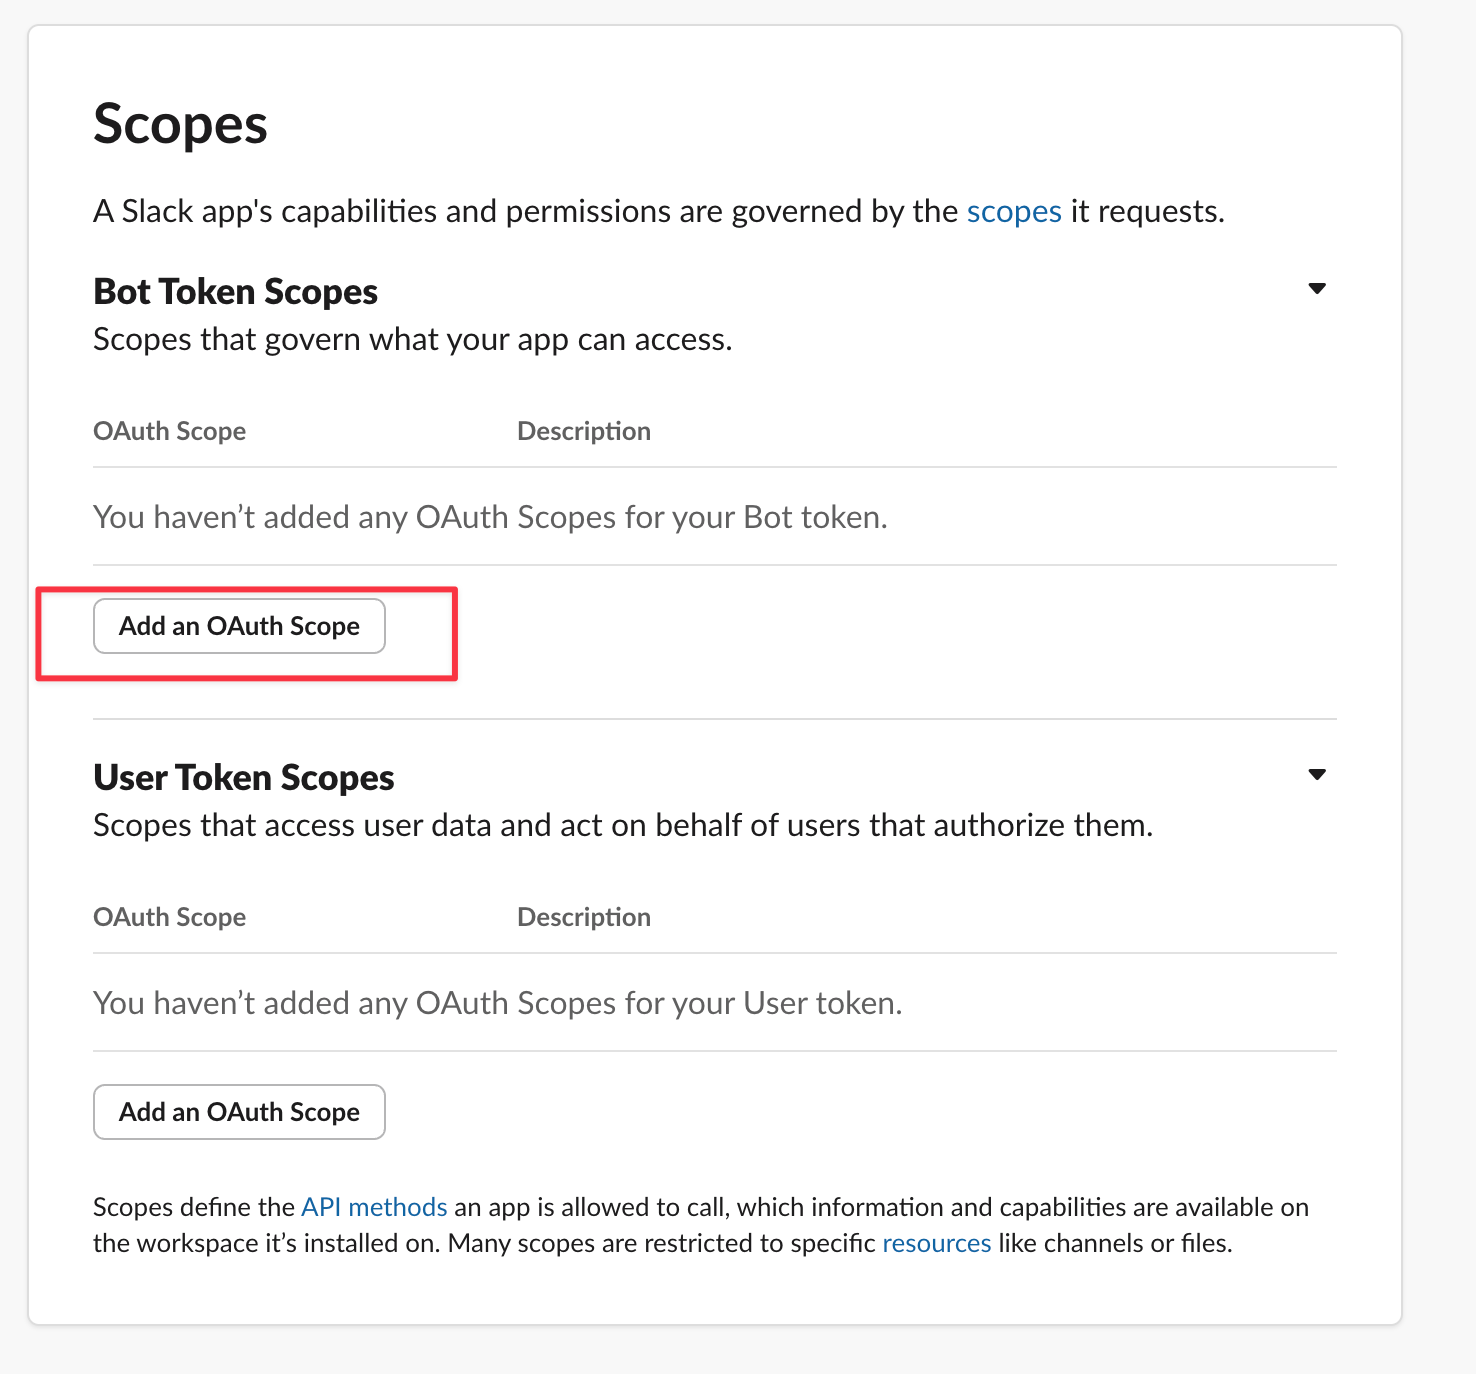The image size is (1476, 1374).
Task: Select the "Bot Token Scopes" heading
Action: (x=235, y=292)
